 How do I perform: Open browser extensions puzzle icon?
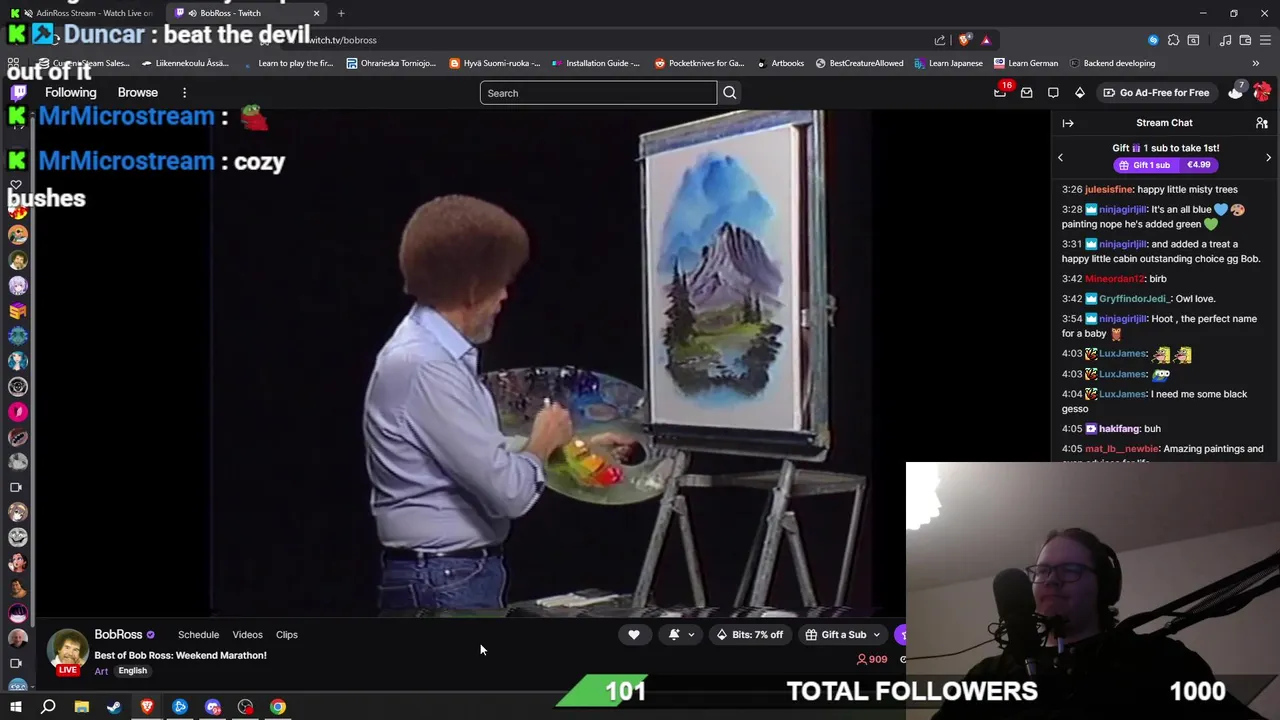pos(1174,40)
